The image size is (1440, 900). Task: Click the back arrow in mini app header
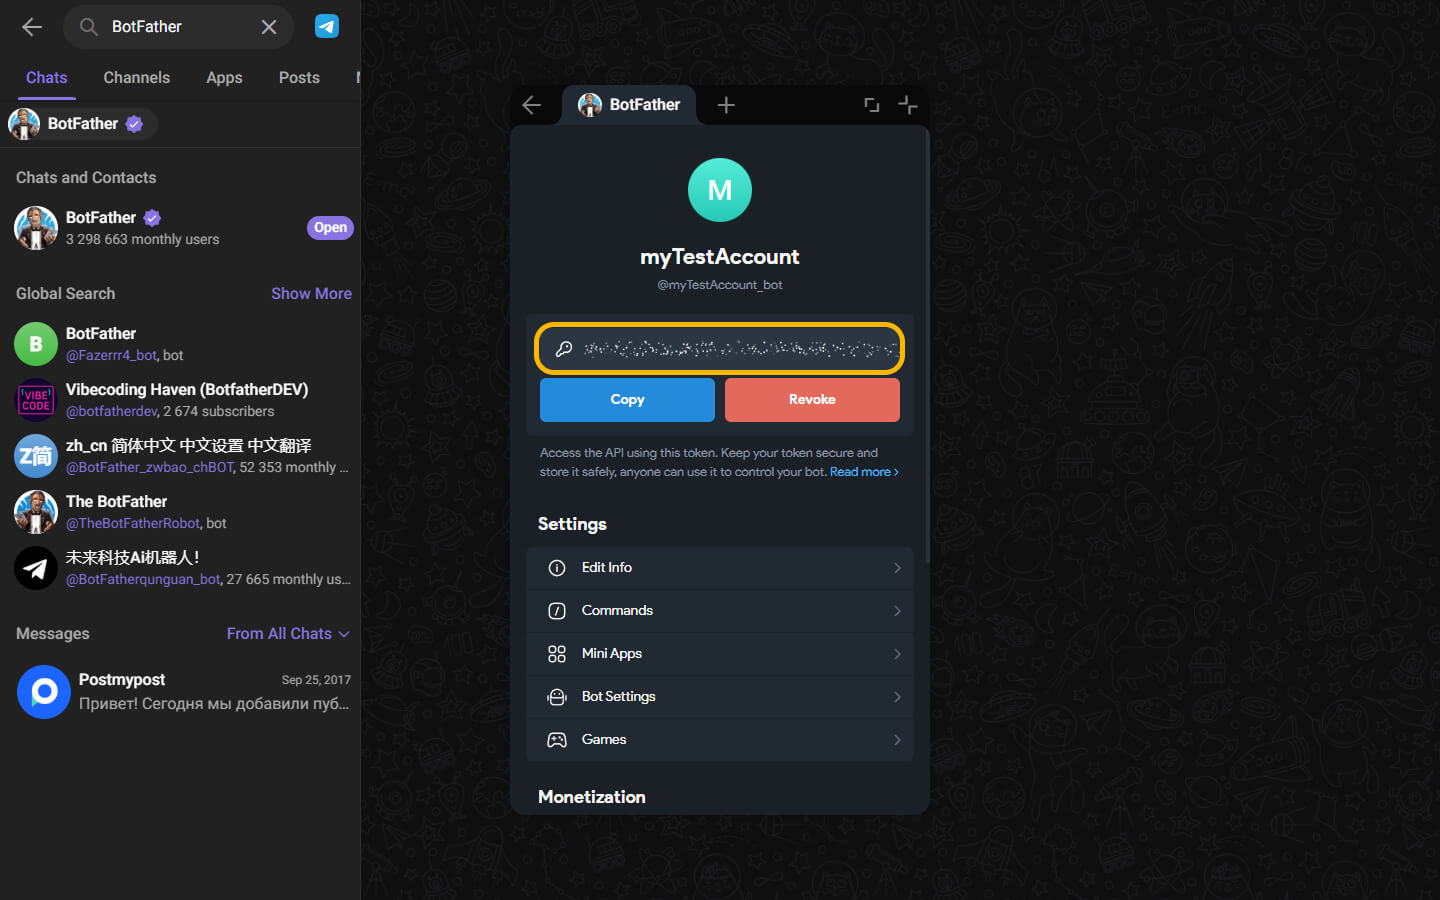tap(532, 105)
